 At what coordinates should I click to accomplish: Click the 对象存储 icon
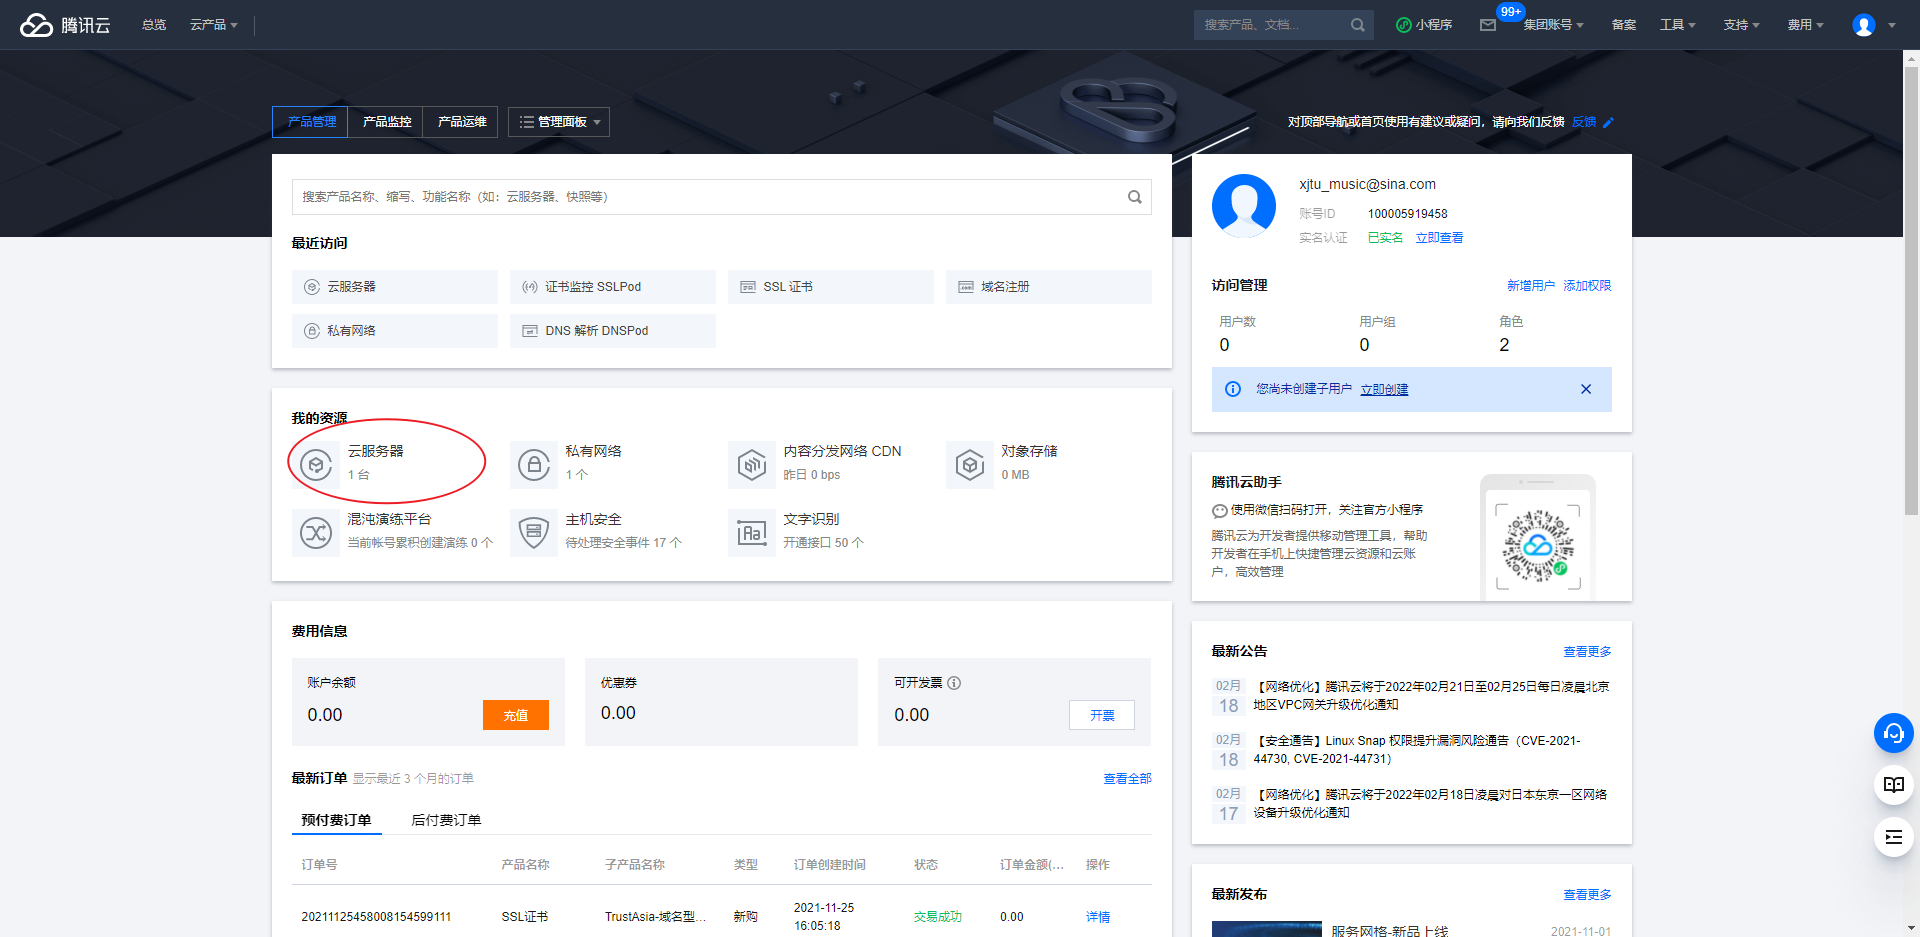pos(970,465)
